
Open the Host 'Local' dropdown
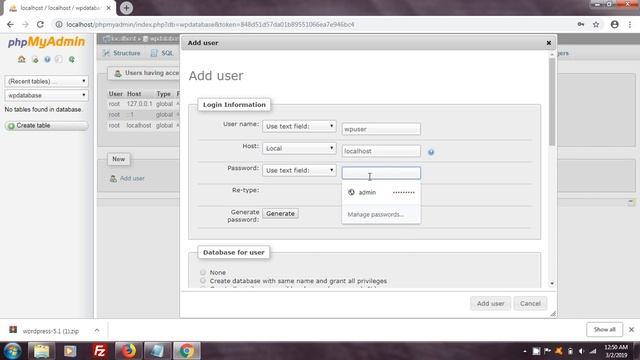299,148
